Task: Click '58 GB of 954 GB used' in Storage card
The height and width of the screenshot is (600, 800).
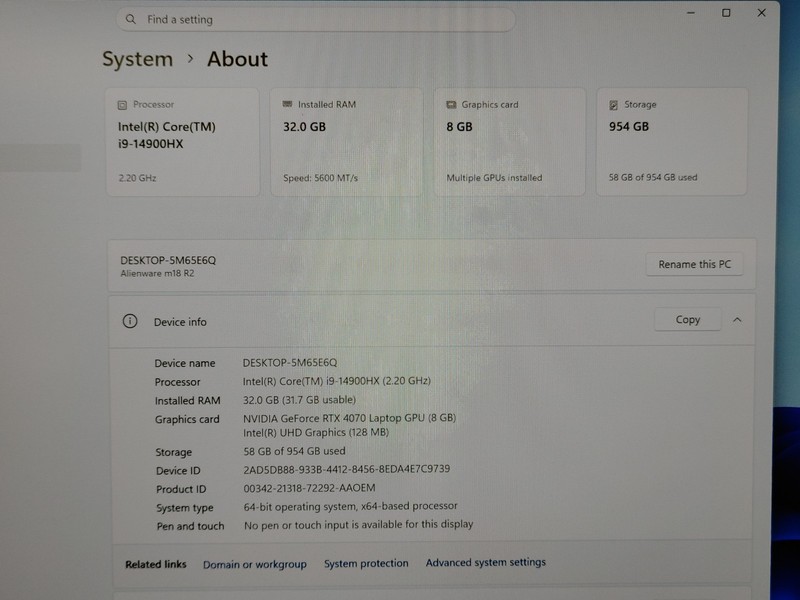Action: (653, 178)
